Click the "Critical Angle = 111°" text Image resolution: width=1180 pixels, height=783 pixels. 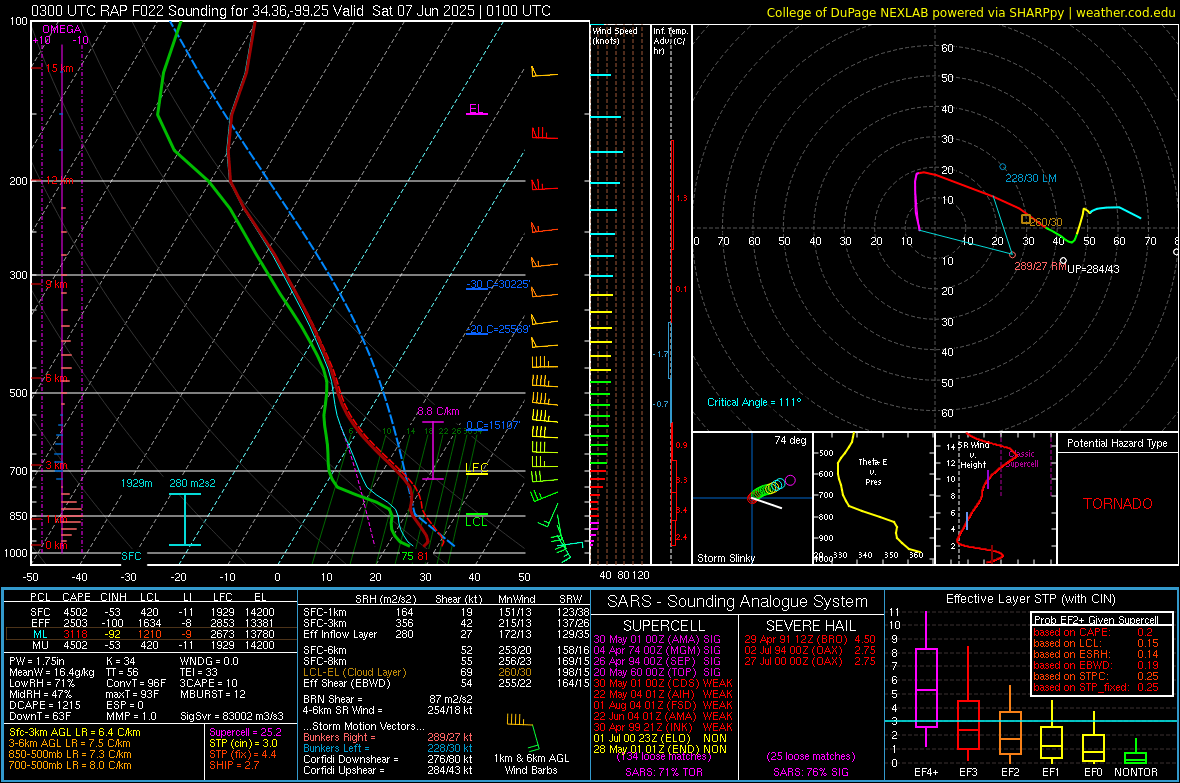pyautogui.click(x=754, y=402)
